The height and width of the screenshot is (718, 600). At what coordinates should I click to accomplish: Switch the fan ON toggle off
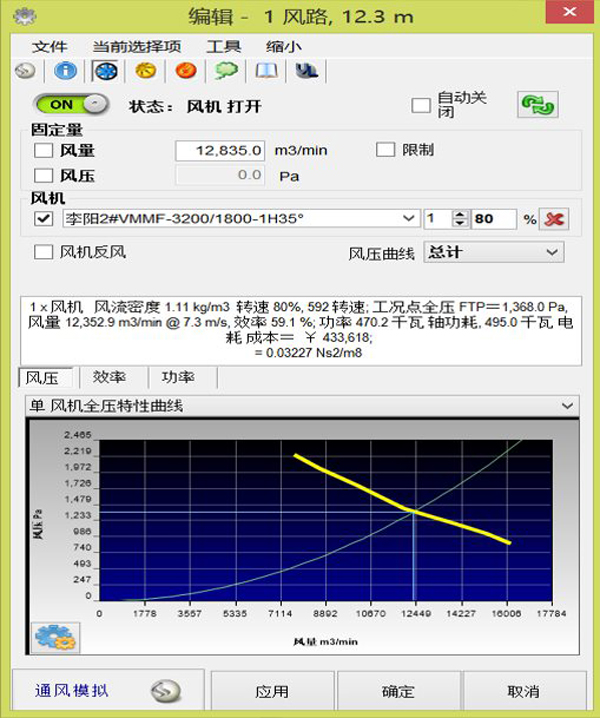pyautogui.click(x=71, y=104)
